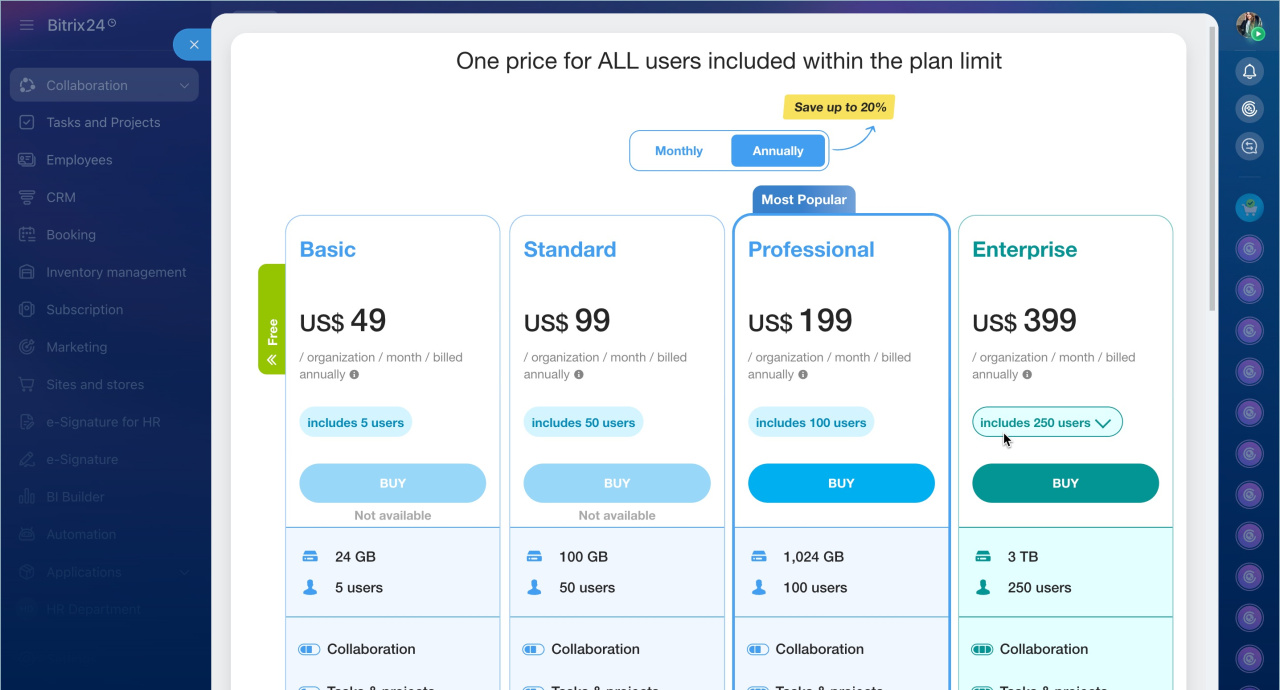Open the shopping cart icon in right rail
The width and height of the screenshot is (1280, 690).
[x=1249, y=208]
